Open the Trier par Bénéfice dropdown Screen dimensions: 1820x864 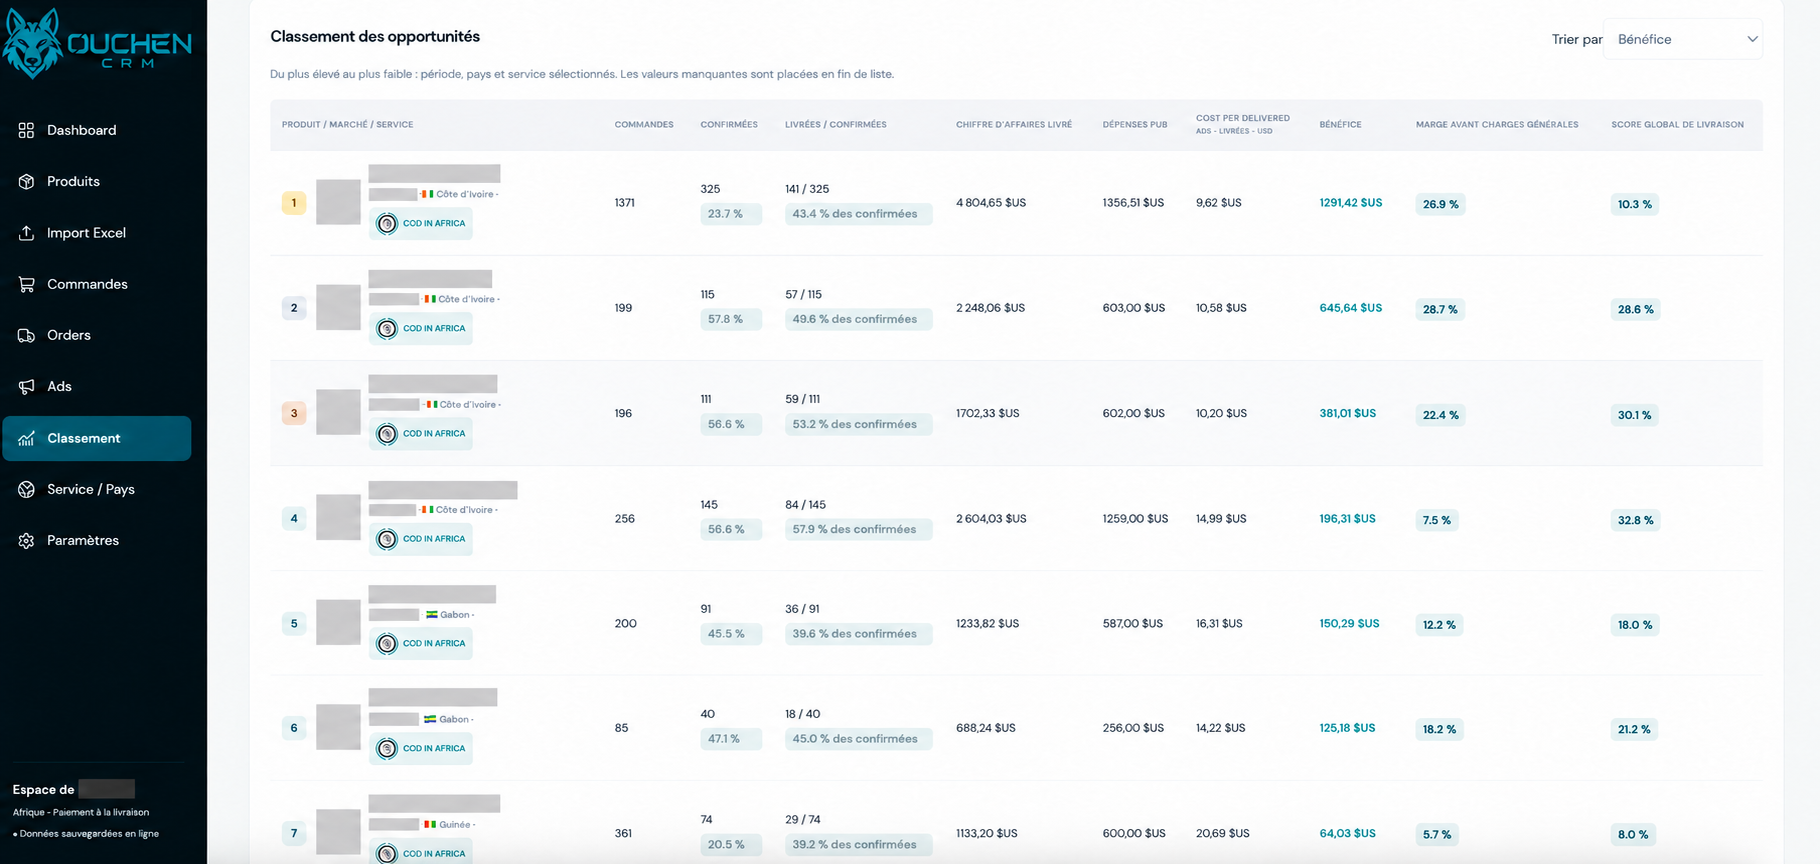[1683, 39]
